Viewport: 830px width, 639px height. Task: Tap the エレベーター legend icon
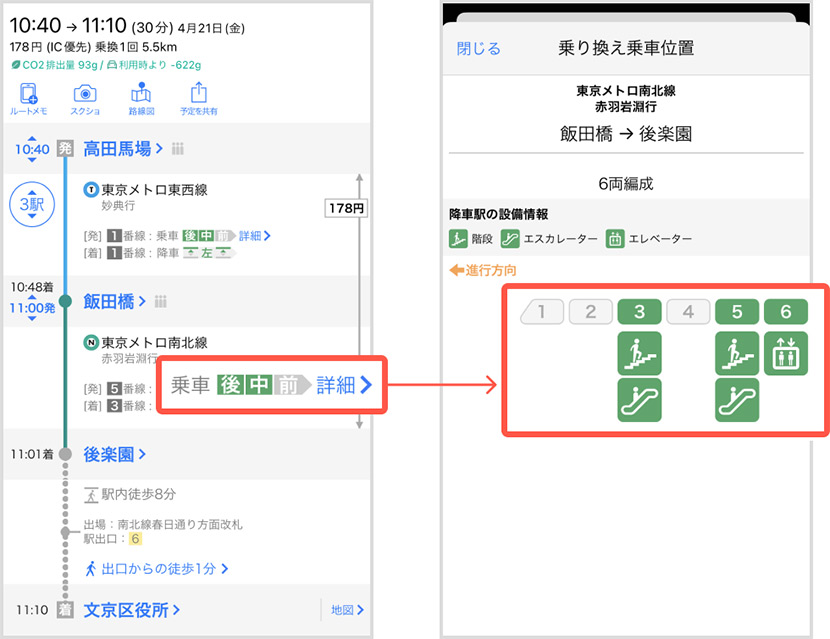click(x=615, y=239)
